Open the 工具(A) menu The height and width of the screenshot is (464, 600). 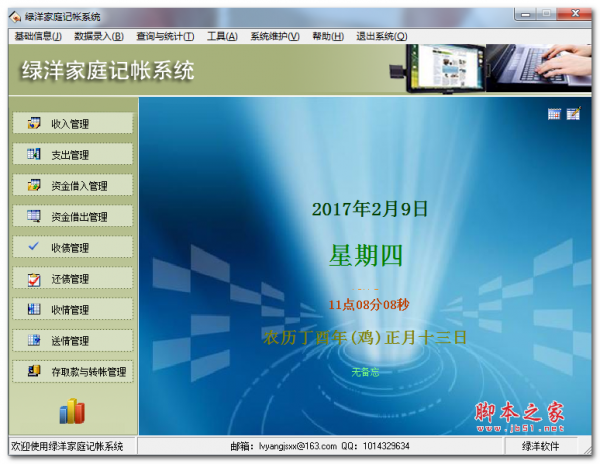pos(222,36)
